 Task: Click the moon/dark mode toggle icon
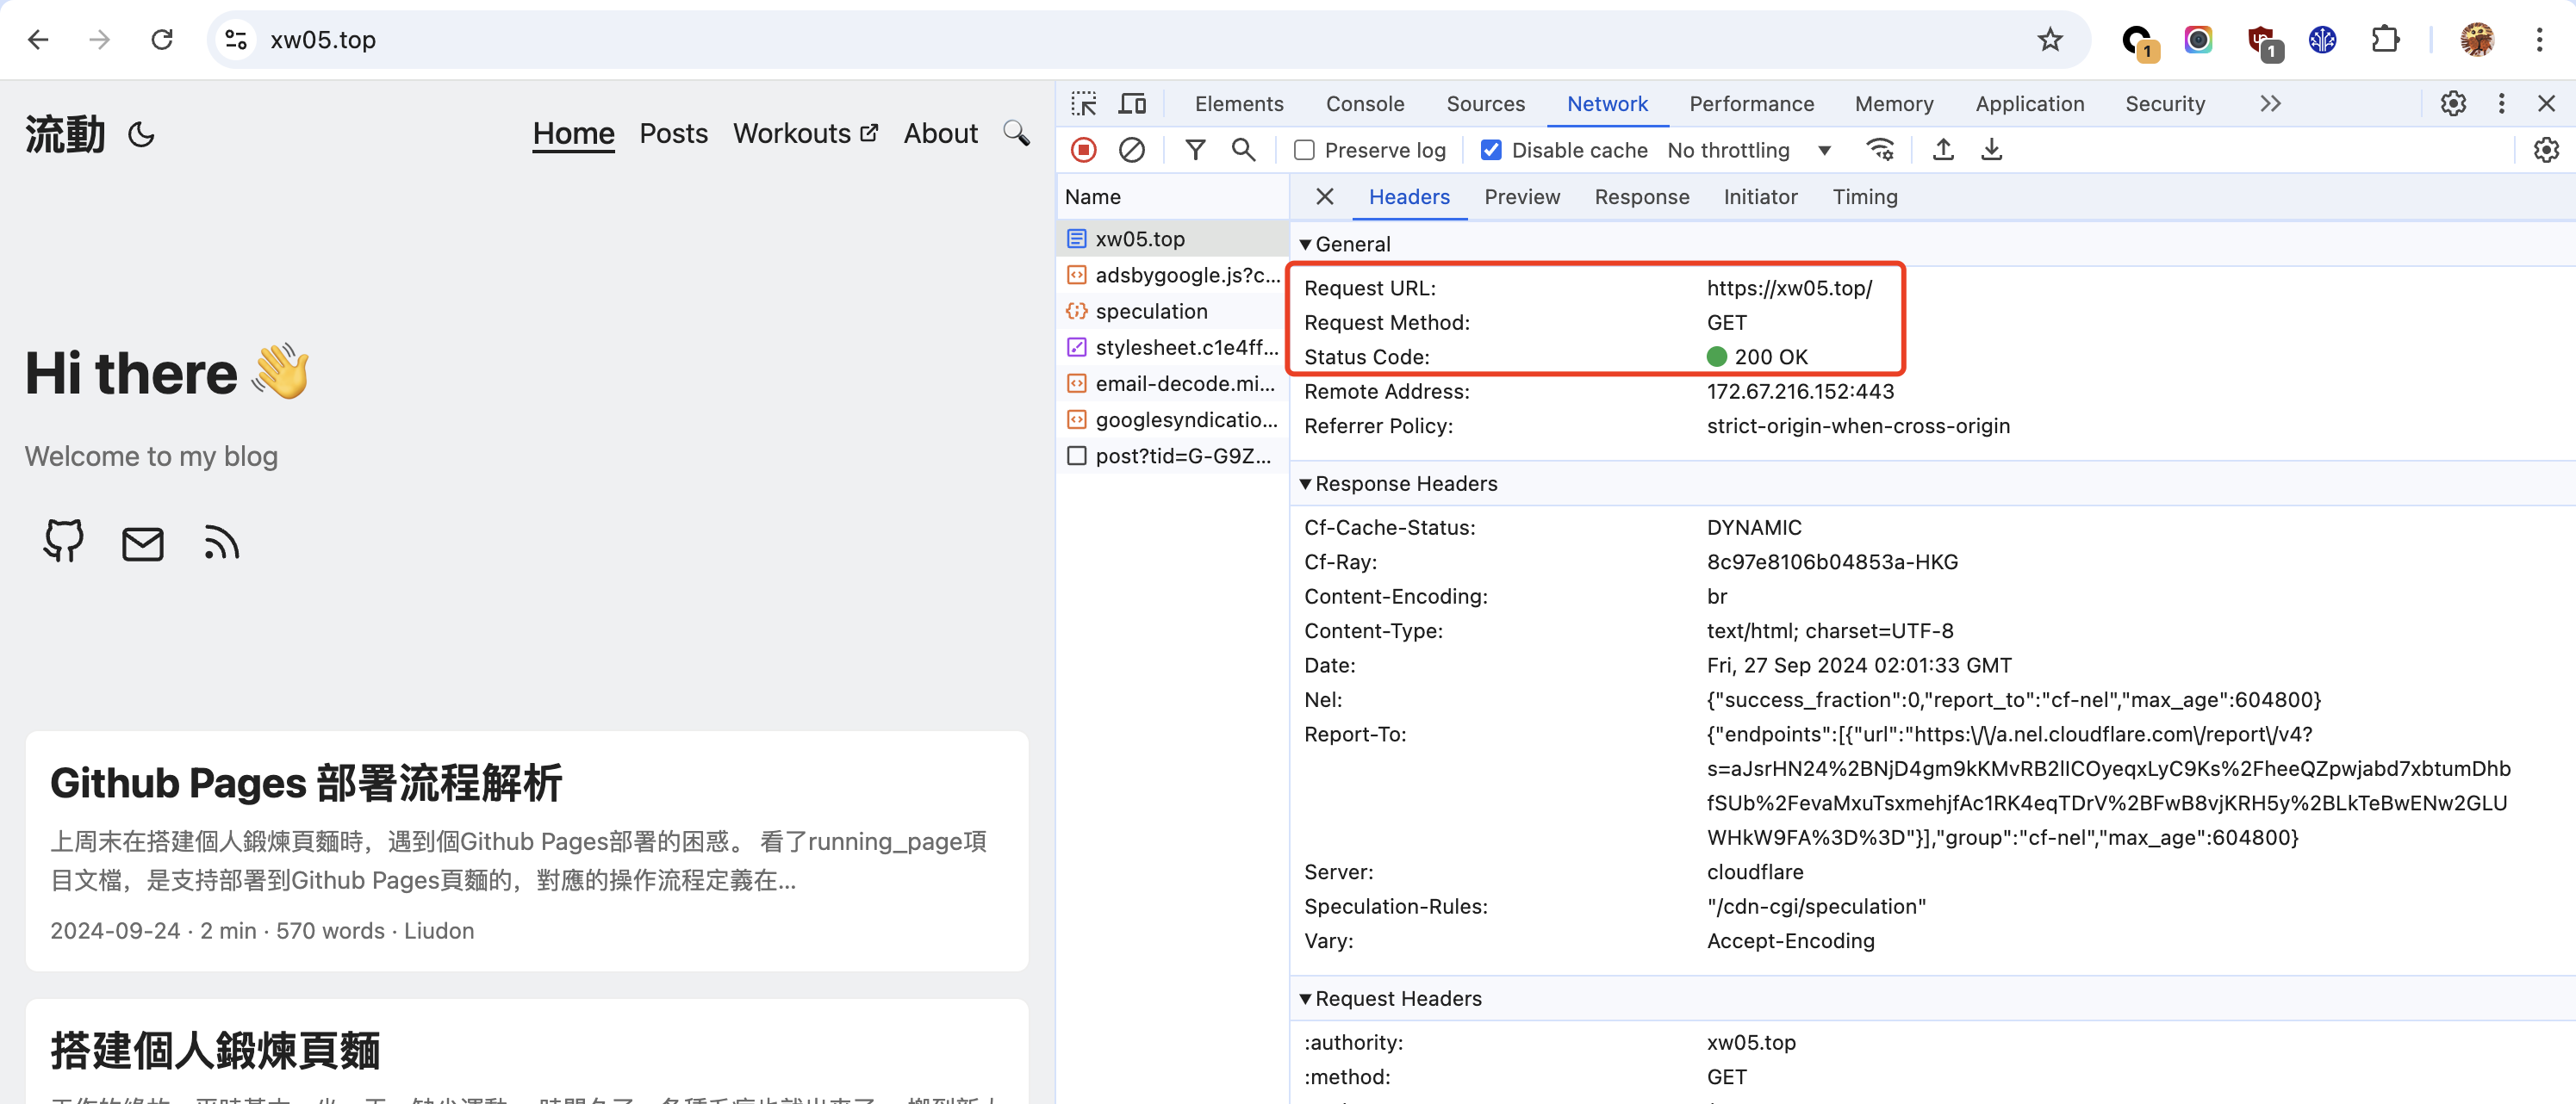click(141, 134)
